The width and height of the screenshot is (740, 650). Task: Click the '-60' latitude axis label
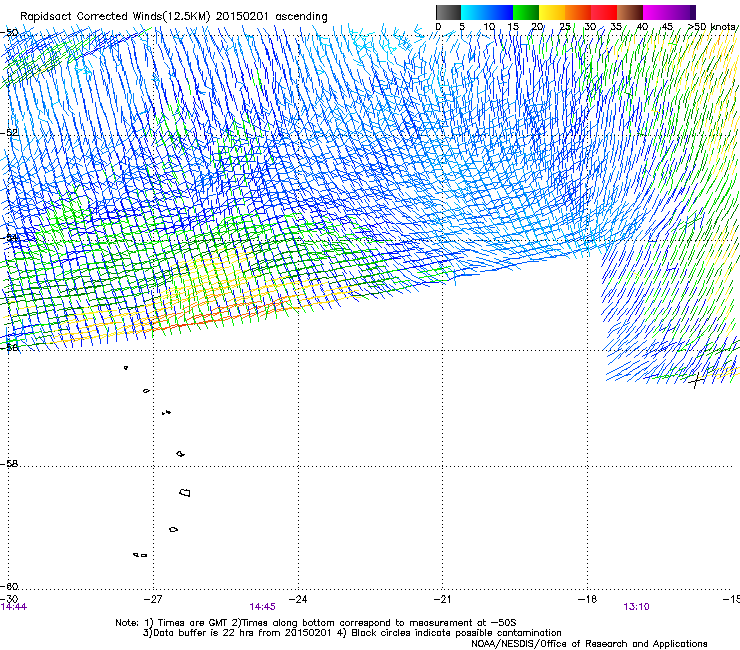(9, 586)
